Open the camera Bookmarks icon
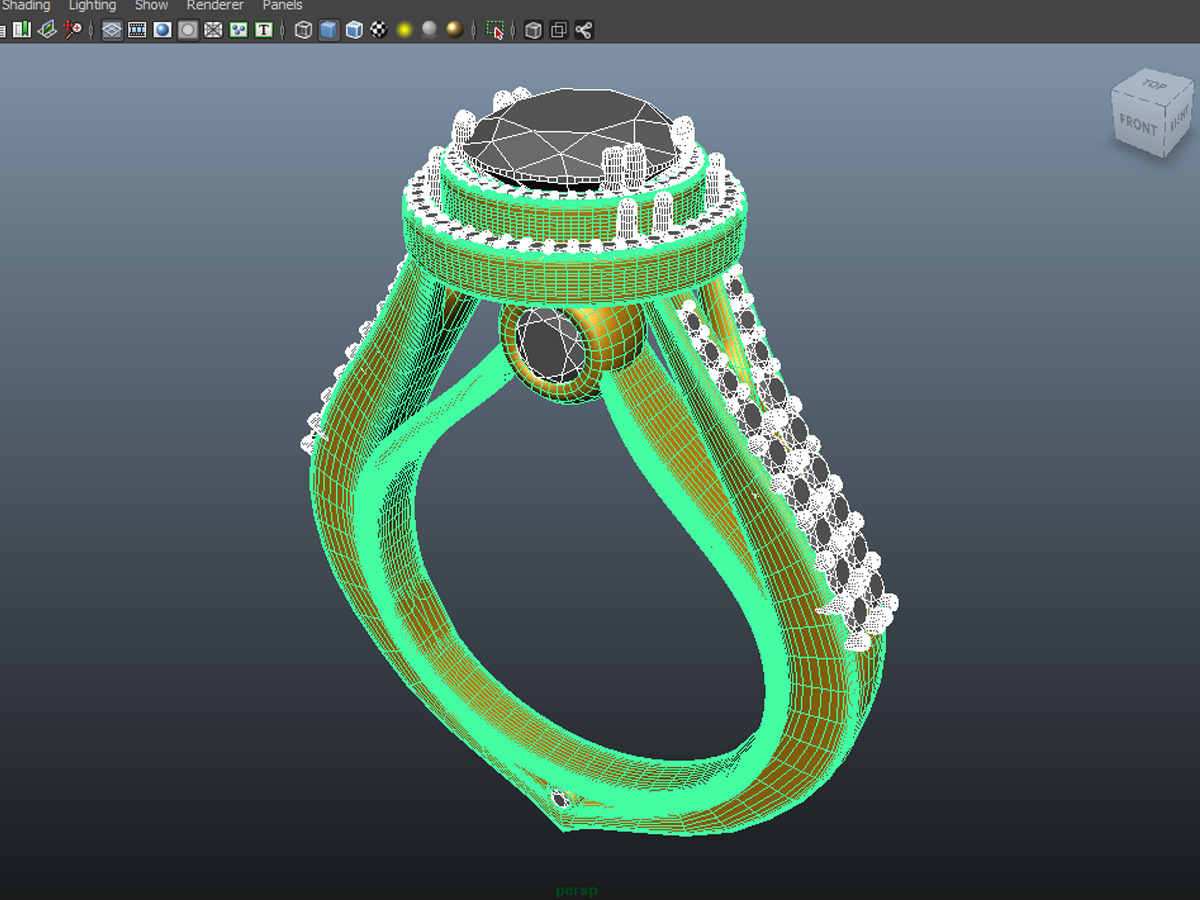1200x900 pixels. tap(21, 30)
